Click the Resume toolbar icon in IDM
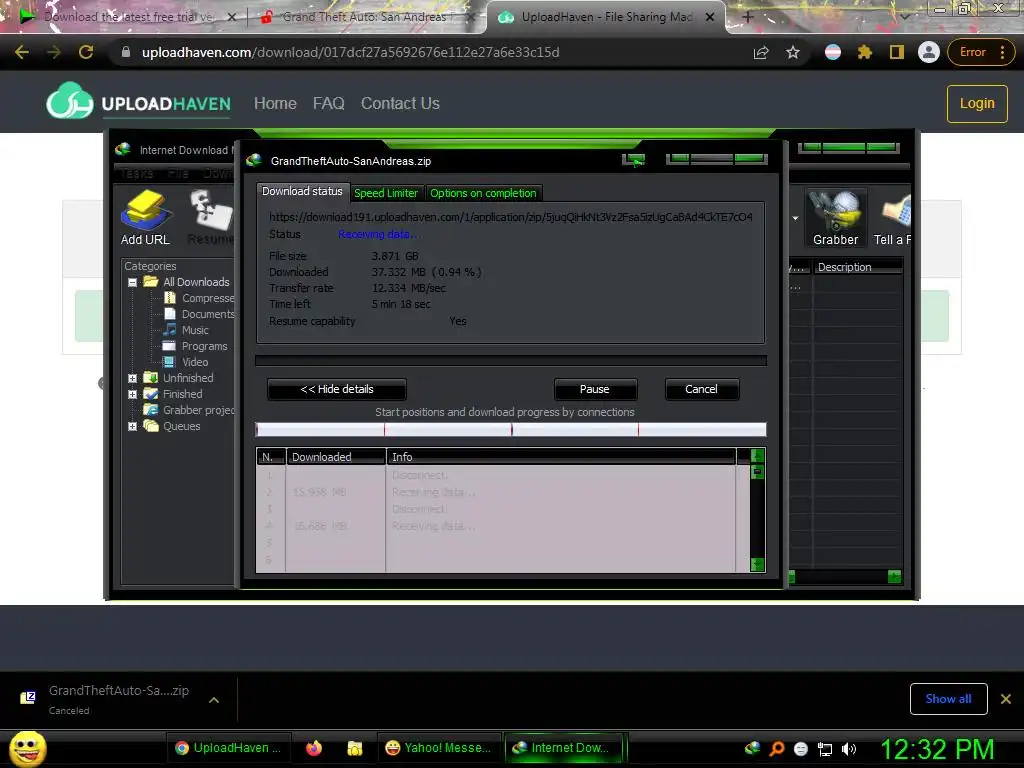1024x768 pixels. click(210, 218)
